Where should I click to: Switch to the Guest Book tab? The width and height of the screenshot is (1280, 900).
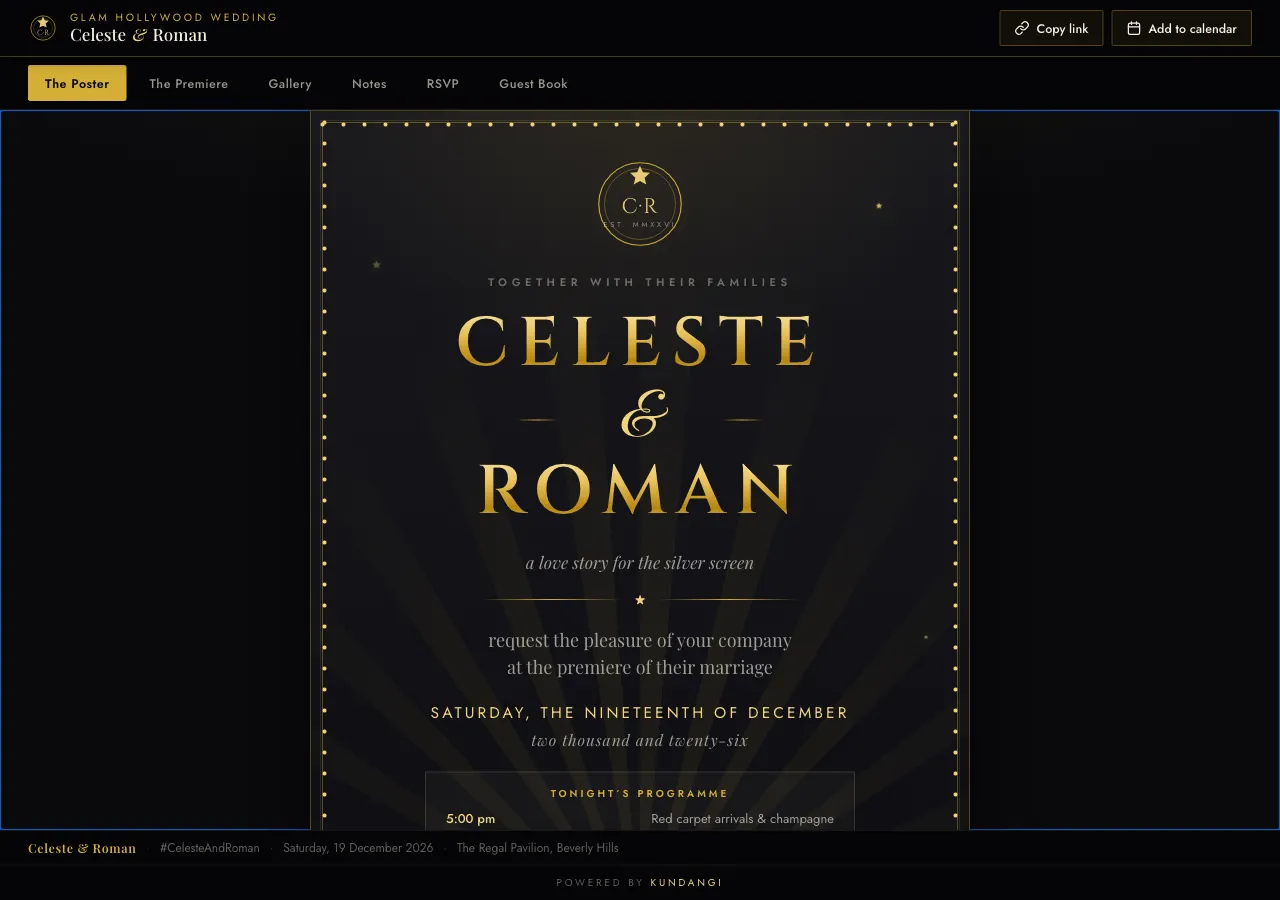click(x=533, y=83)
